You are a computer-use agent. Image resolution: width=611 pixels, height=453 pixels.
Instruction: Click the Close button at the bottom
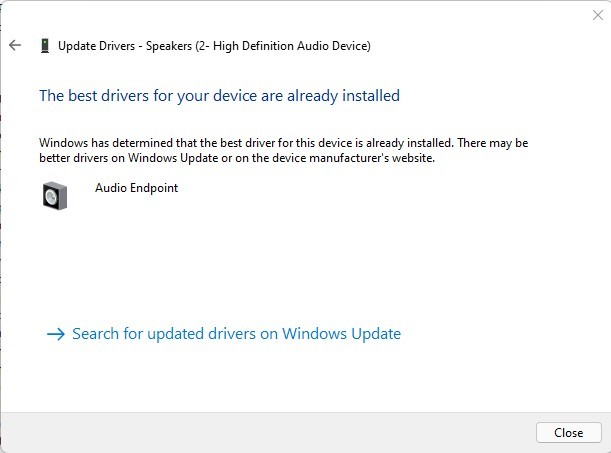(x=569, y=432)
